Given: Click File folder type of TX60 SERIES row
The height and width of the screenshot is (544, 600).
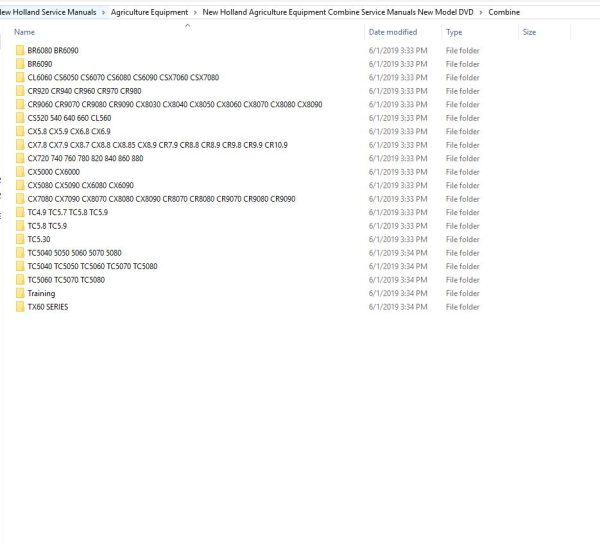Looking at the screenshot, I should click(463, 307).
